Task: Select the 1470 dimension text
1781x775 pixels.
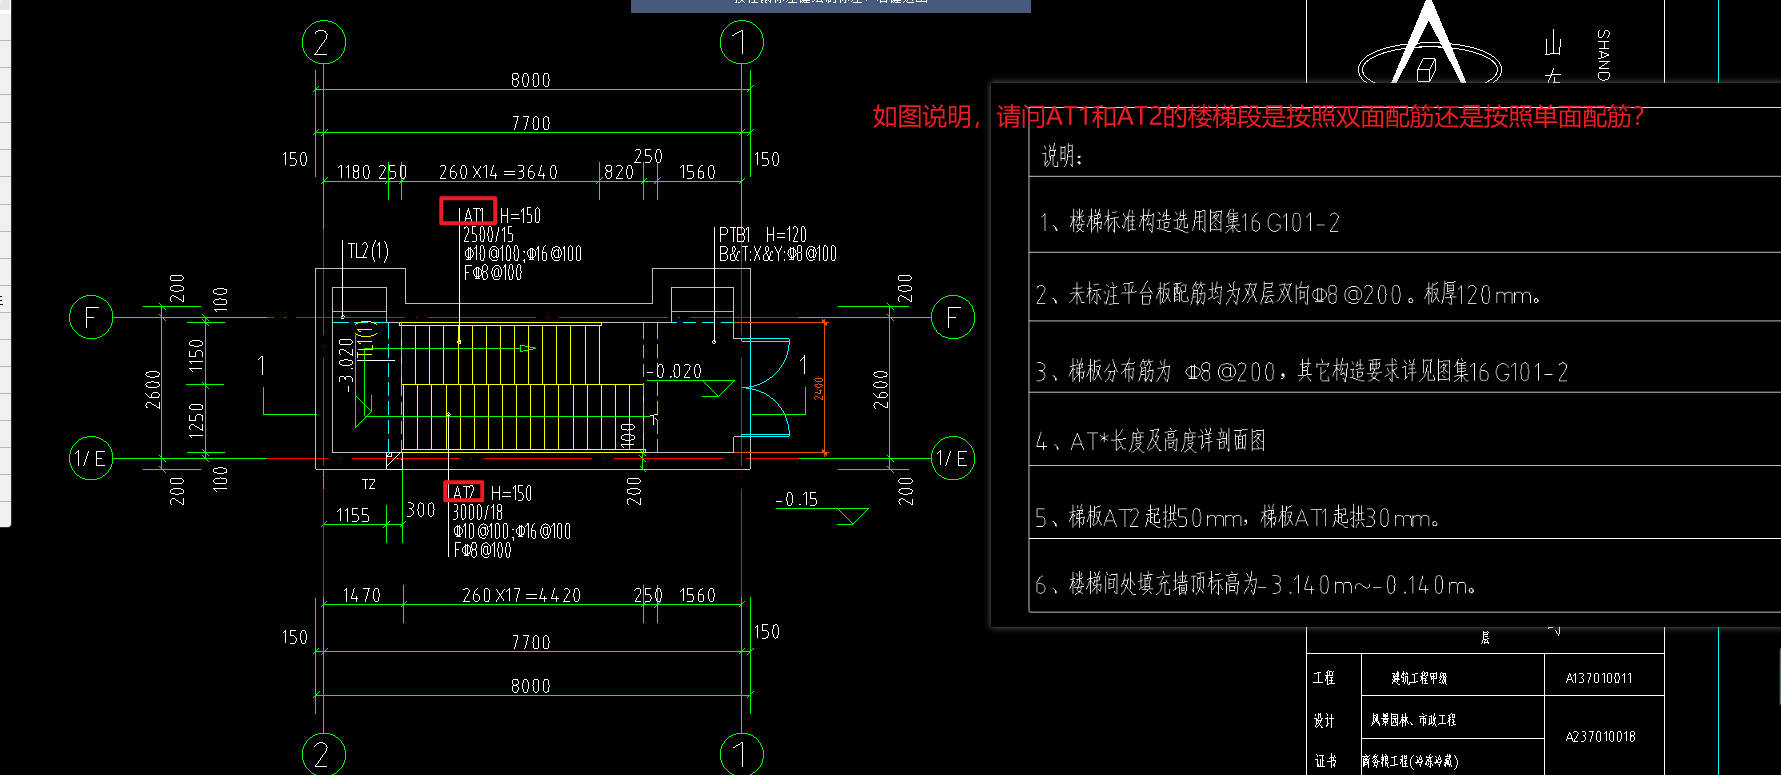Action: 361,595
